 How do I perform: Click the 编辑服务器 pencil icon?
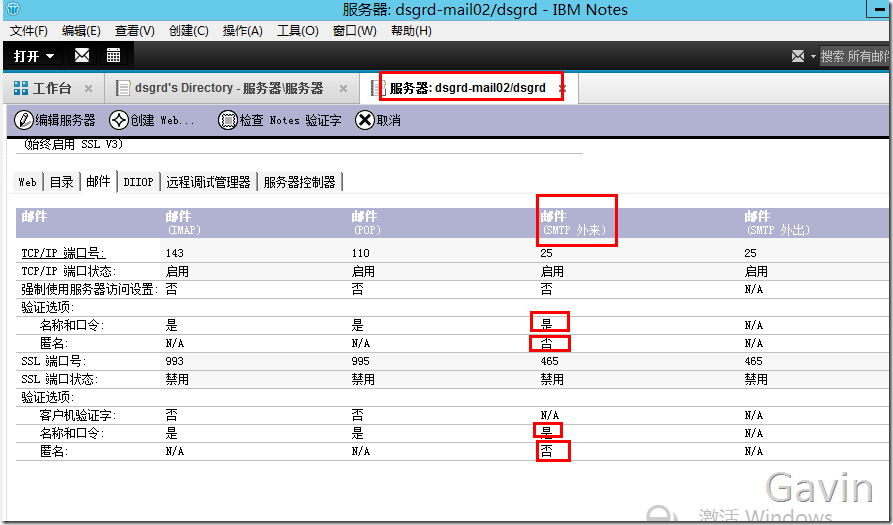(x=24, y=120)
